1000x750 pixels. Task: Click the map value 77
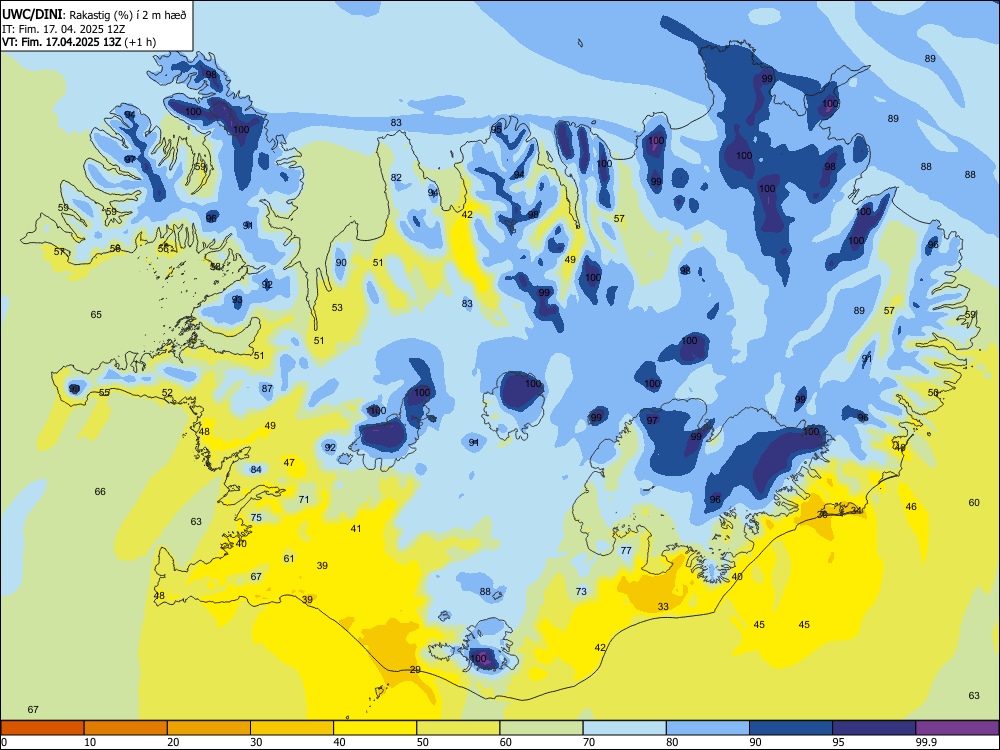pyautogui.click(x=626, y=550)
